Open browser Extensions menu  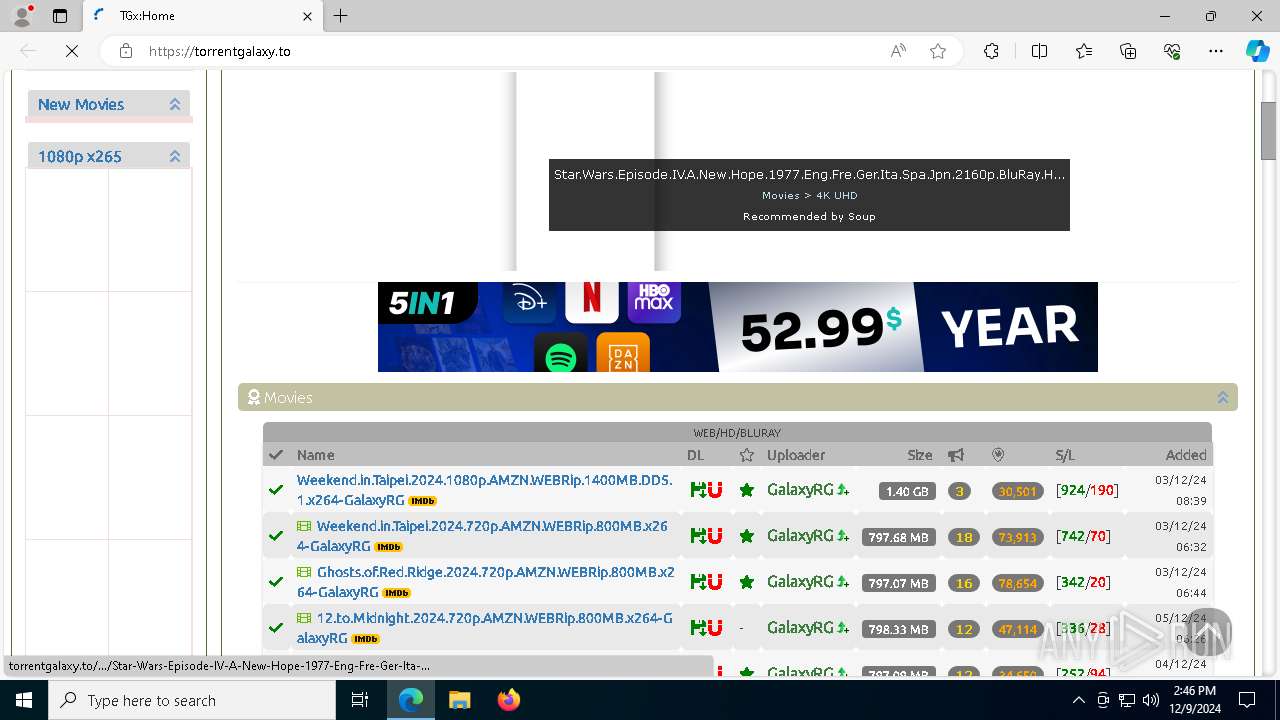[991, 51]
